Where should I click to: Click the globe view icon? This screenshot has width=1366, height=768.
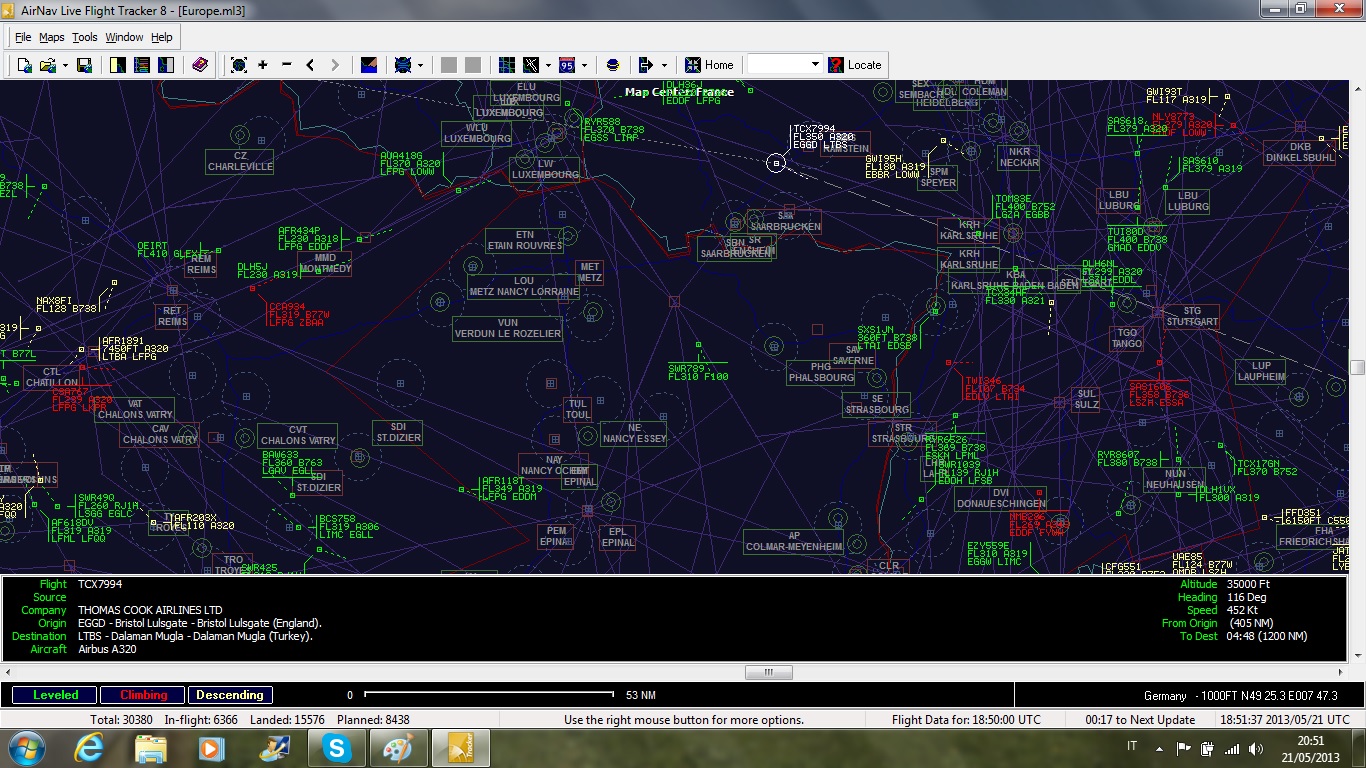point(613,65)
